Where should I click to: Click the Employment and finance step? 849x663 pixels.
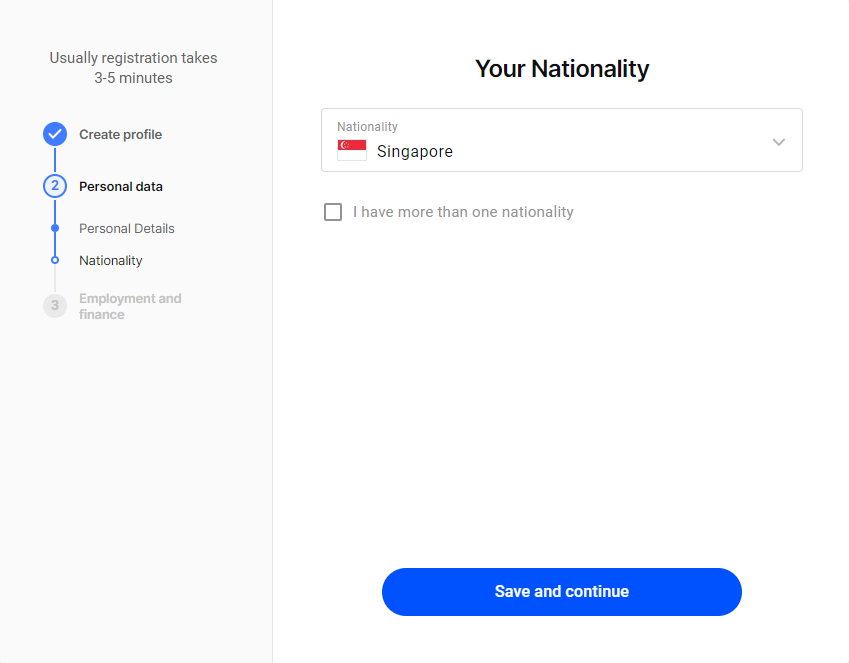[x=130, y=306]
